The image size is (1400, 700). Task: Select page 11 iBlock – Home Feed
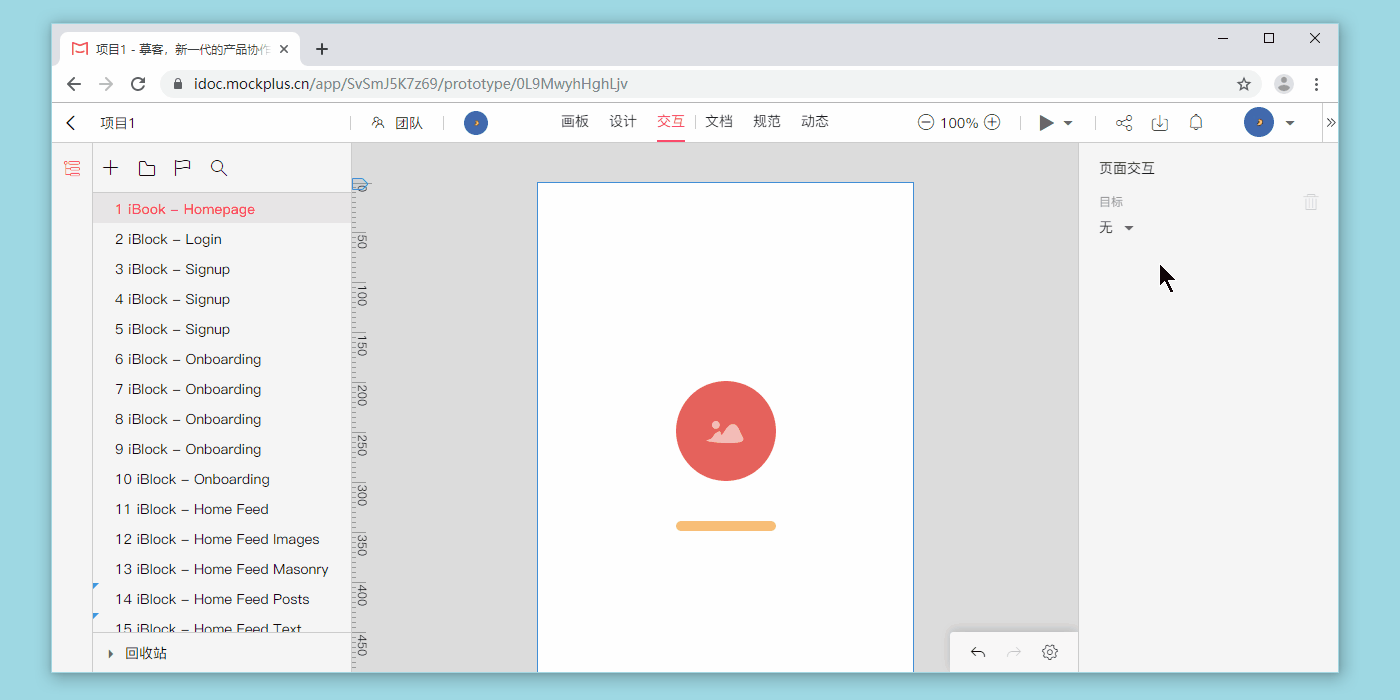192,509
